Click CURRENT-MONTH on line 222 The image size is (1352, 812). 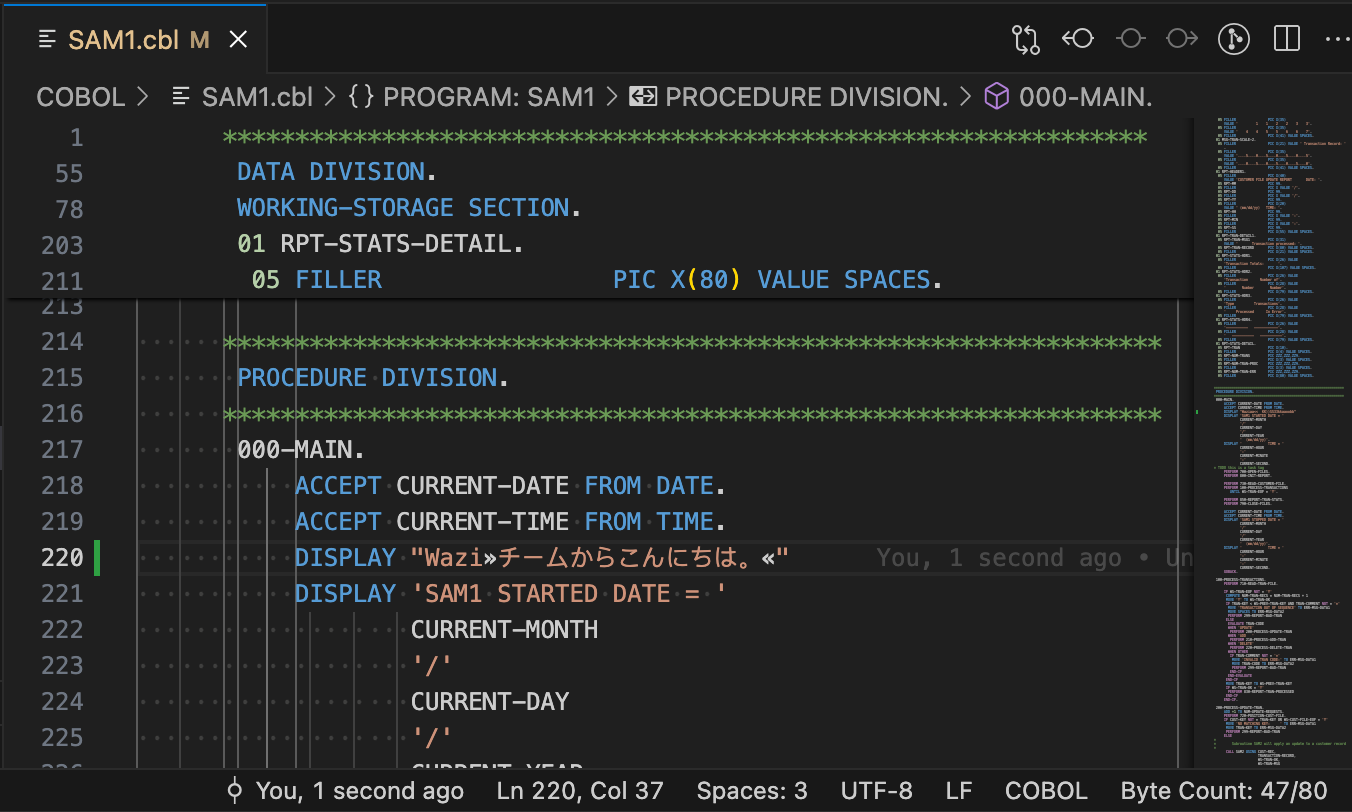(x=504, y=630)
